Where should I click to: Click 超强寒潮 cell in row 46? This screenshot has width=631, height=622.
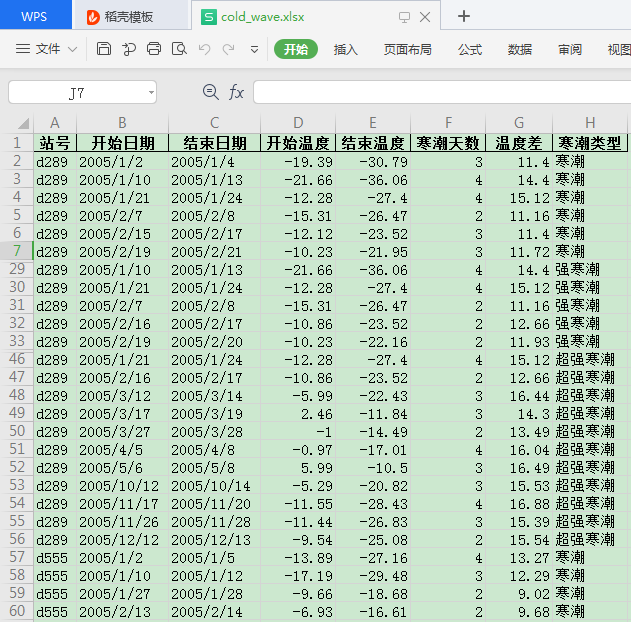590,360
